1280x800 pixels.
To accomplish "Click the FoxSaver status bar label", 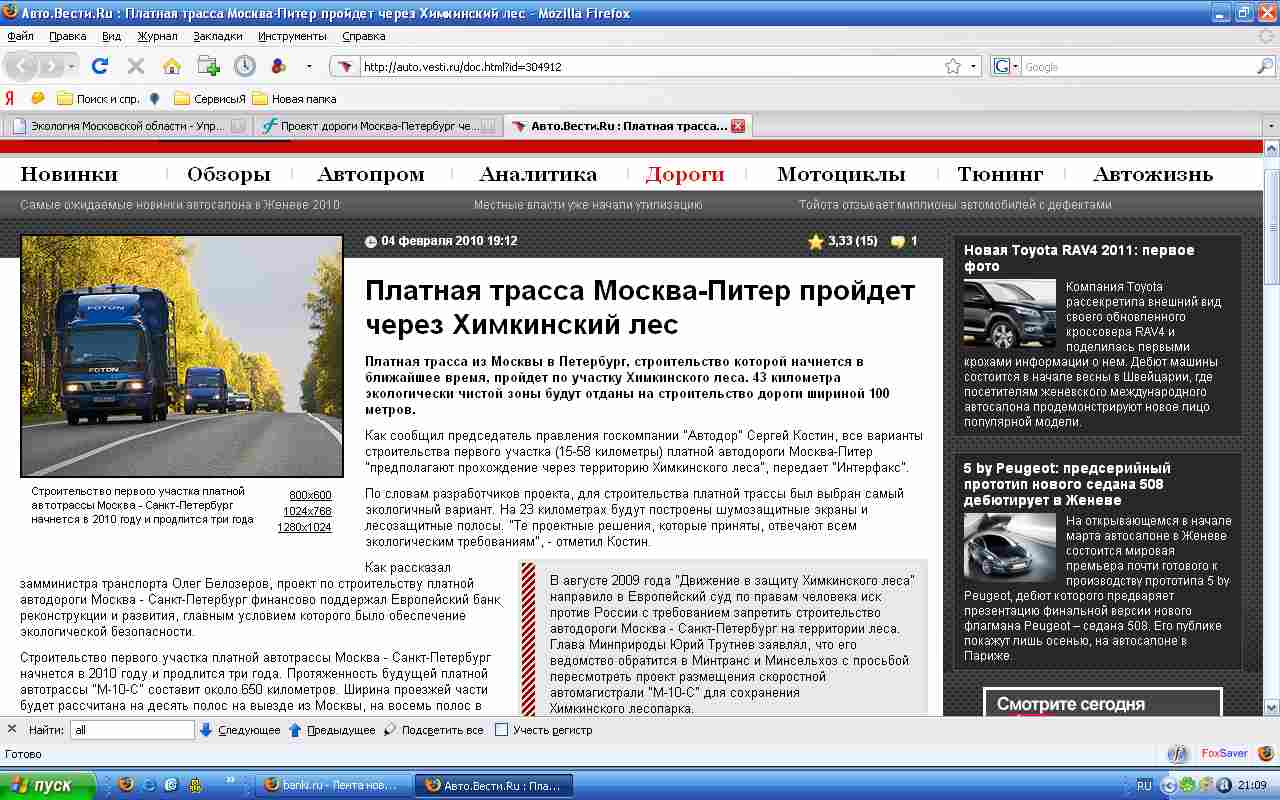I will [1225, 754].
